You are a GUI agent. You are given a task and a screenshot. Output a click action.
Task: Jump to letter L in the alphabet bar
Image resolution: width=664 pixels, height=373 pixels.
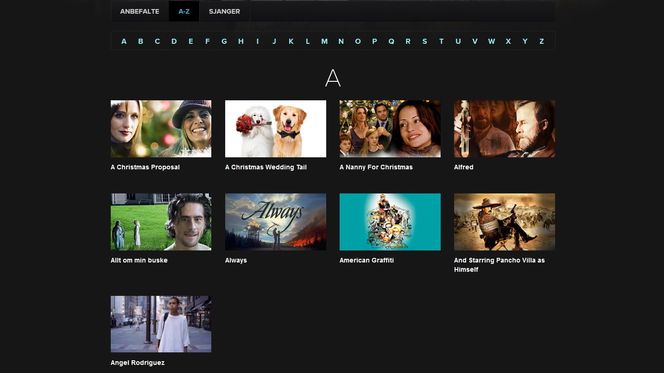click(x=308, y=41)
